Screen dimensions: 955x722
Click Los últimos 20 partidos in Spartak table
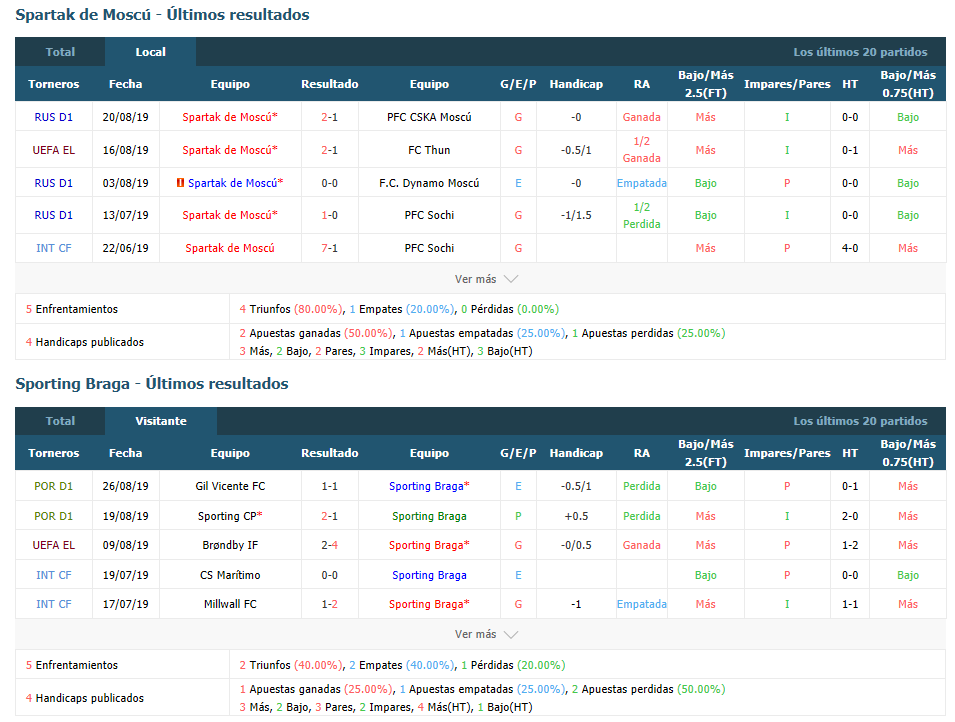[x=860, y=52]
